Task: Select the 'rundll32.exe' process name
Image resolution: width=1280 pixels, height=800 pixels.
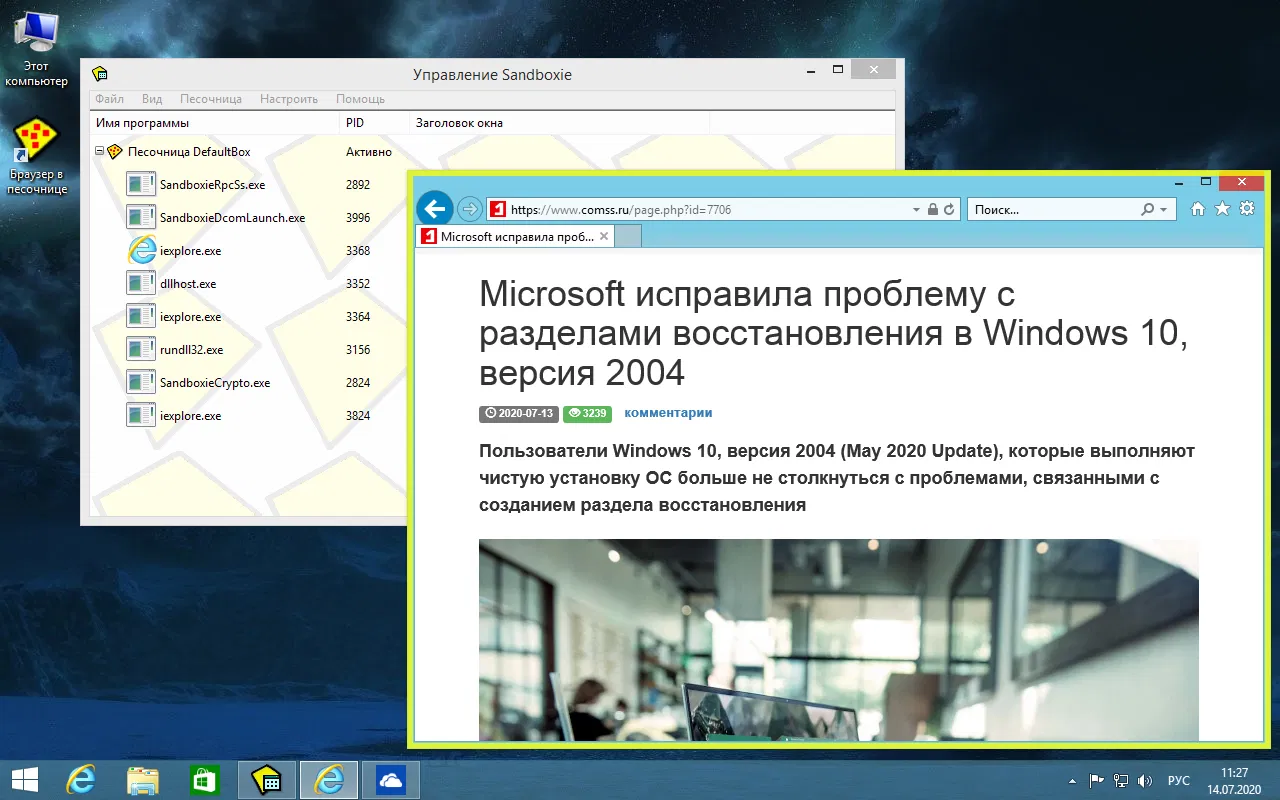Action: pyautogui.click(x=191, y=350)
